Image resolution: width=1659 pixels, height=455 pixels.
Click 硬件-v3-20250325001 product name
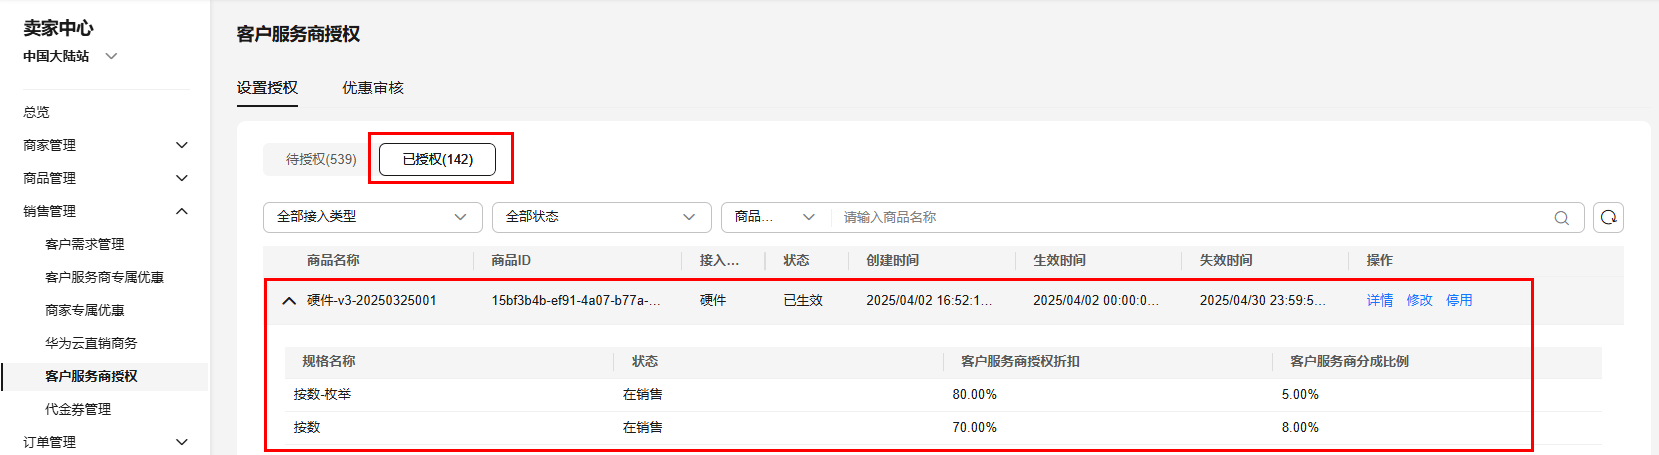click(372, 300)
